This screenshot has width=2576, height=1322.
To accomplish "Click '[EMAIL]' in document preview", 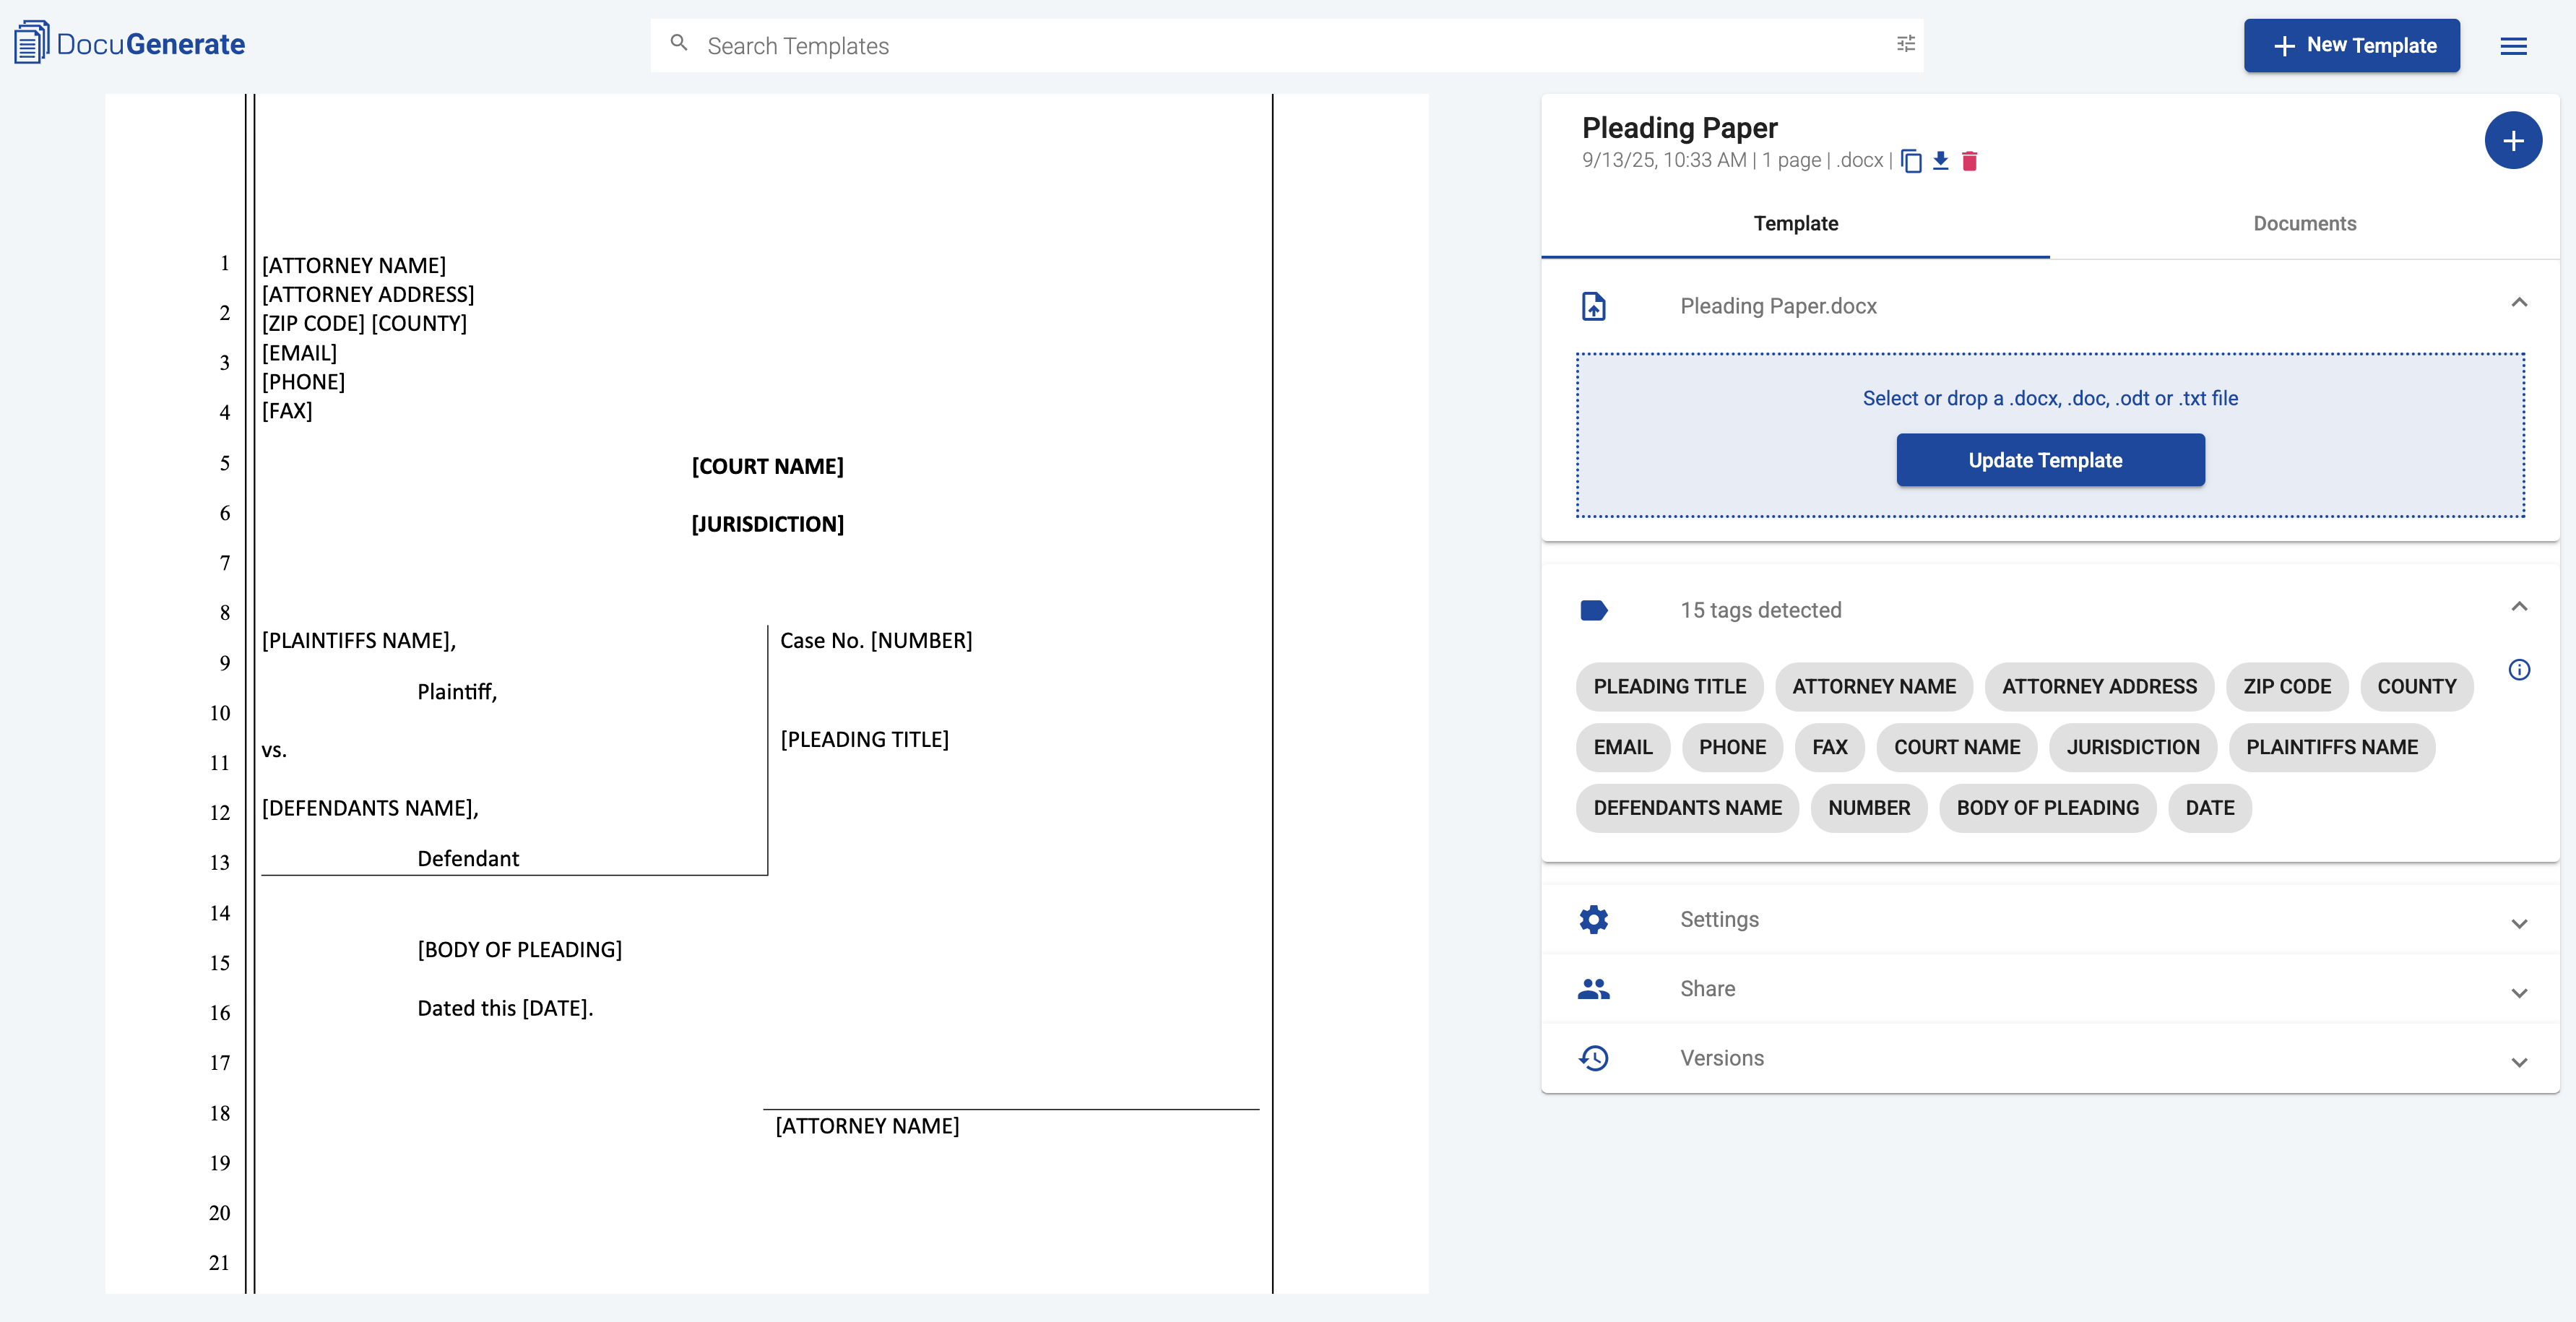I will (298, 353).
